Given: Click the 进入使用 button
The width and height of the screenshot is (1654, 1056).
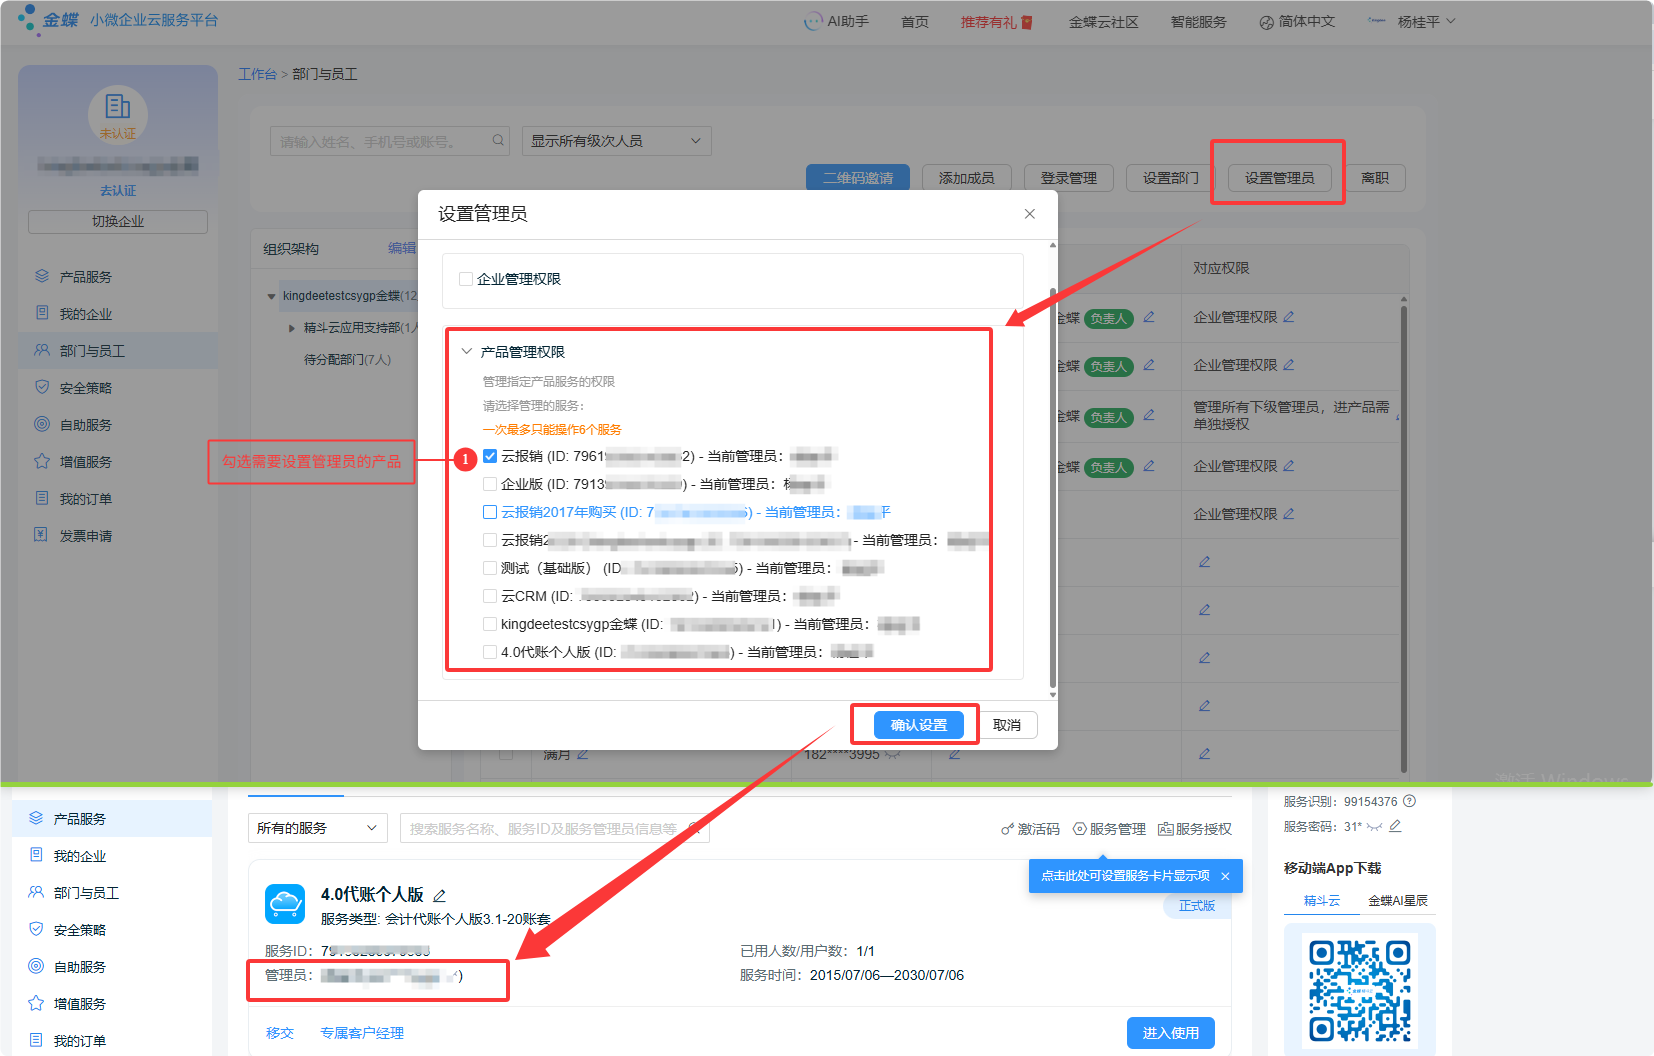Looking at the screenshot, I should (1171, 1033).
